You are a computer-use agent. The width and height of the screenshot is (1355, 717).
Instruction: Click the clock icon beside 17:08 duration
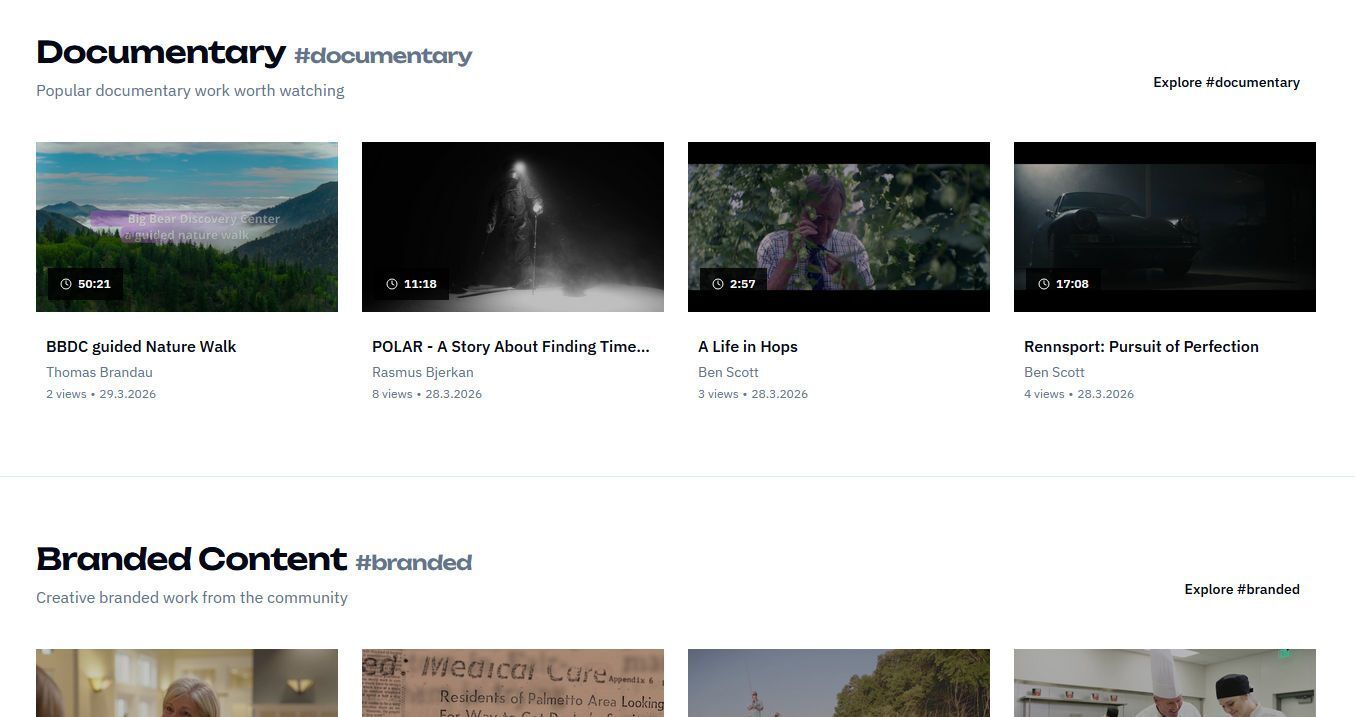(1044, 284)
